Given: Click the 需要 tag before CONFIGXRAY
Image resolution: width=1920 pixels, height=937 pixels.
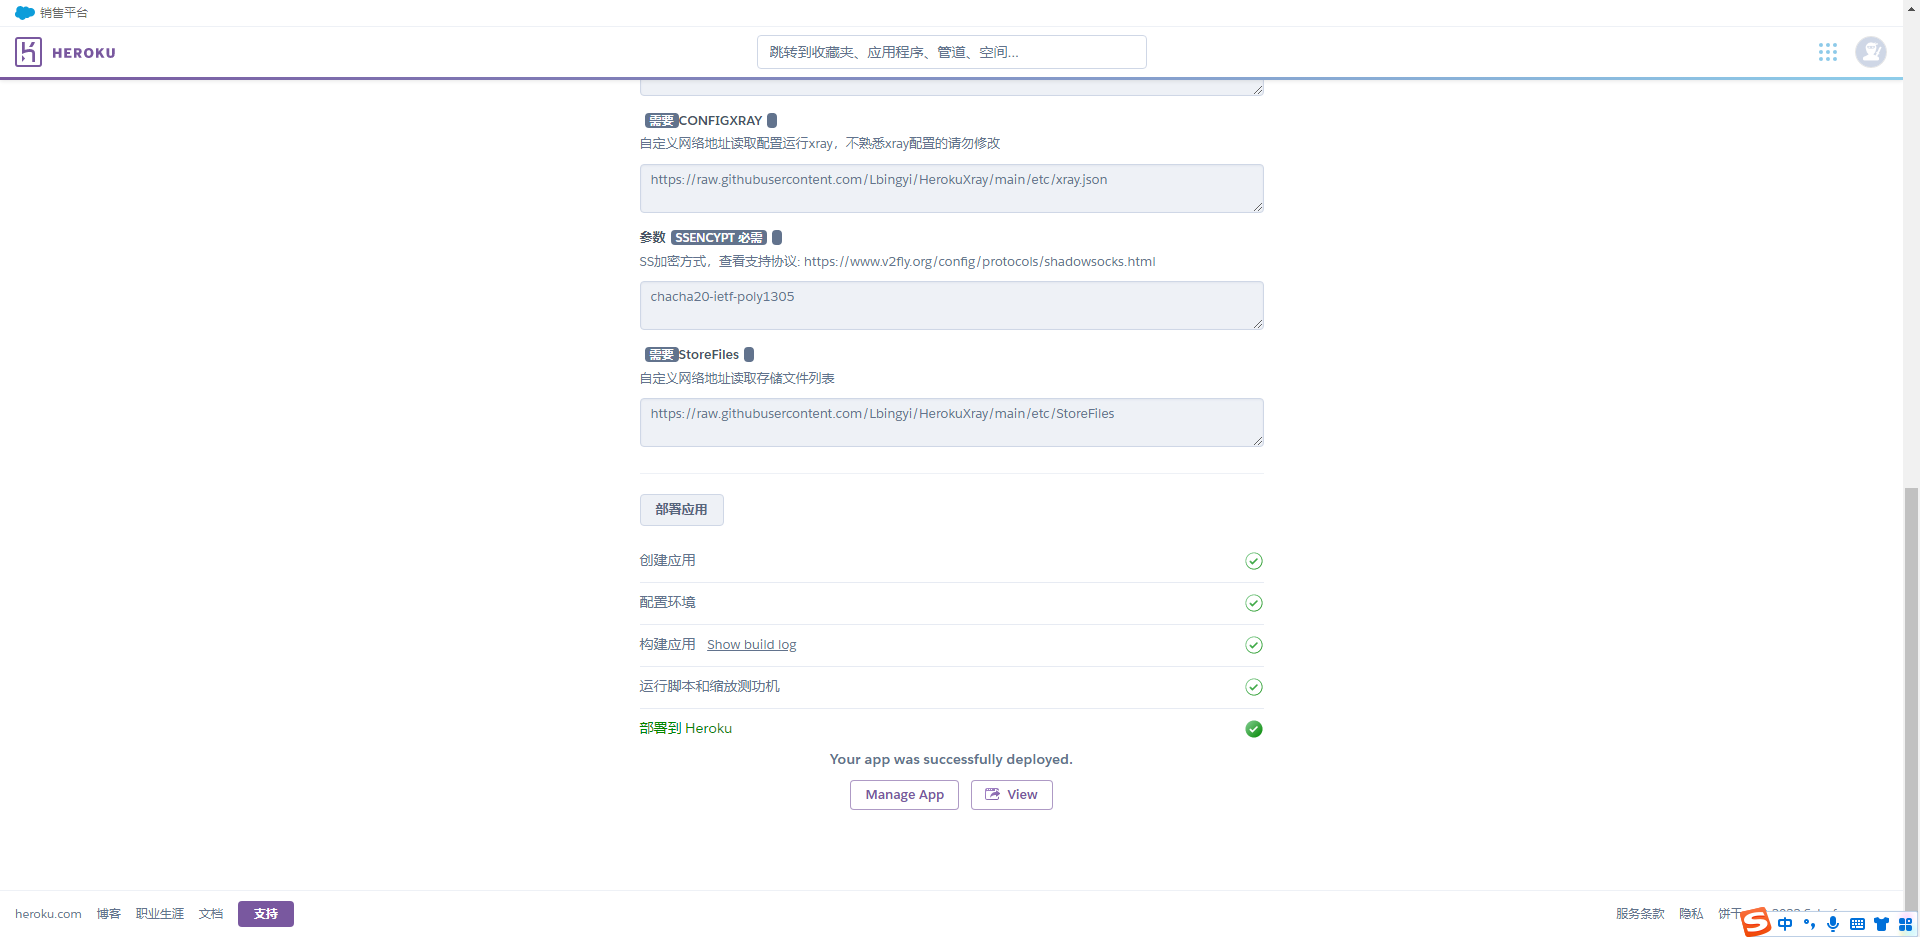Looking at the screenshot, I should point(661,121).
